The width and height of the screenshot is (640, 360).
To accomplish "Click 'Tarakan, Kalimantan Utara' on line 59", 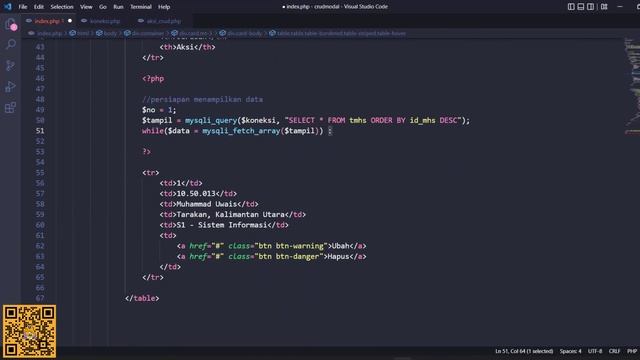I will click(231, 214).
